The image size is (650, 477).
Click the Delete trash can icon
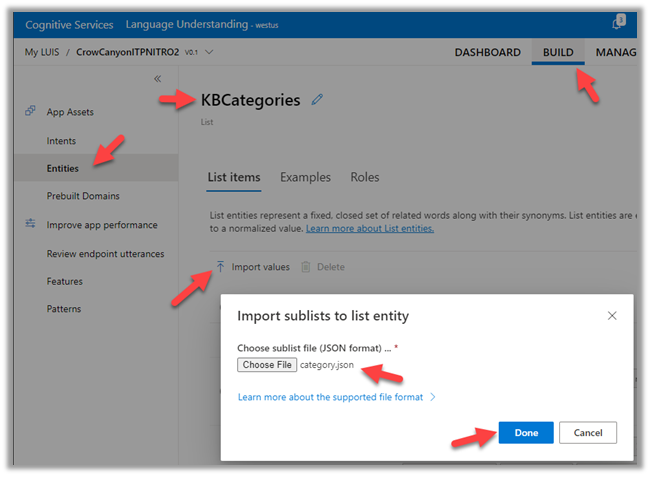tap(306, 266)
